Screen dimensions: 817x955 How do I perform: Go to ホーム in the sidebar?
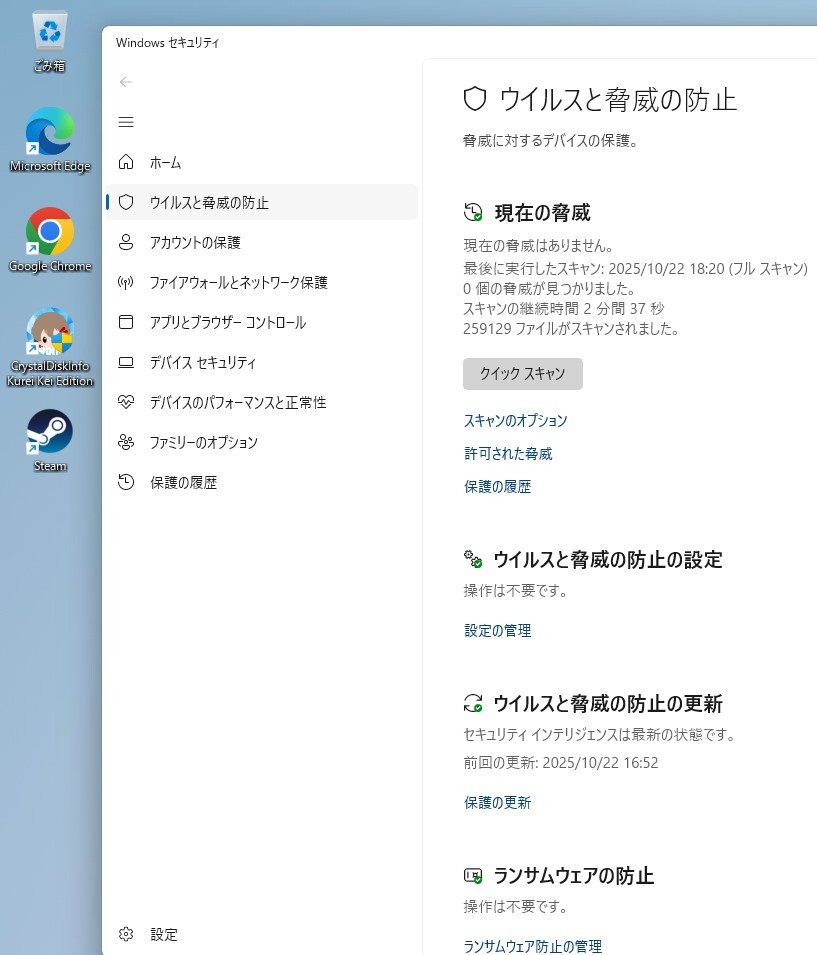pos(165,163)
